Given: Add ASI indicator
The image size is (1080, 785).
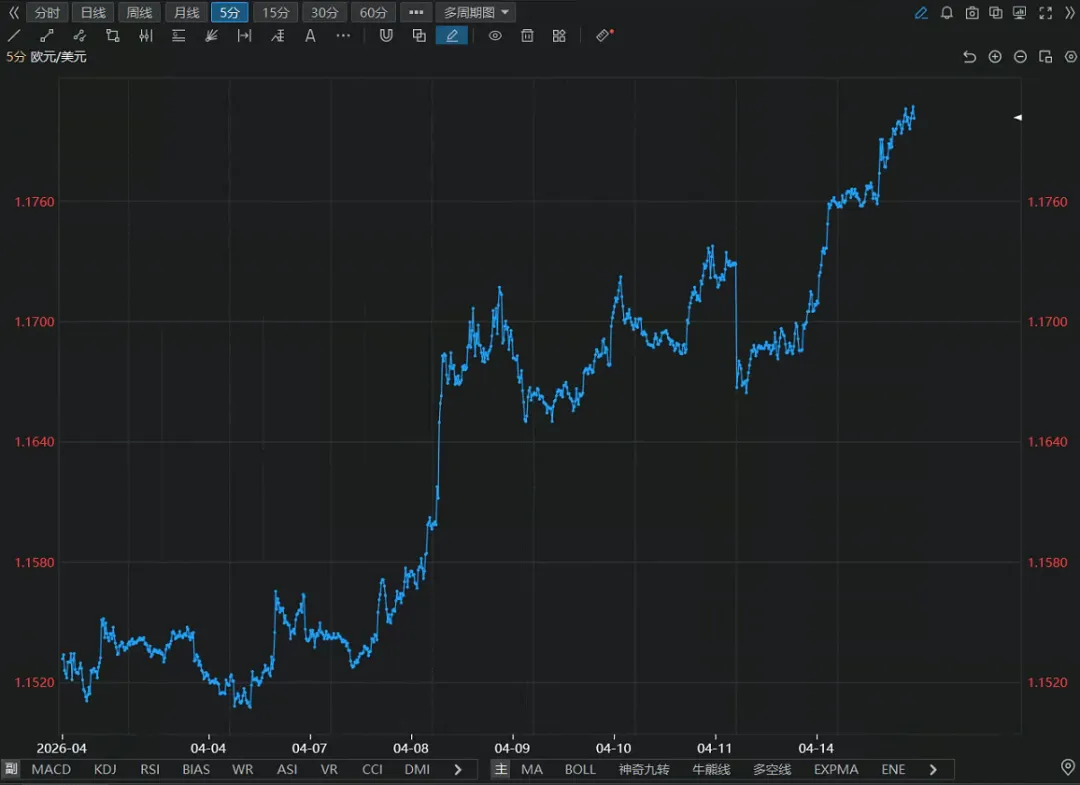Looking at the screenshot, I should click(x=287, y=769).
